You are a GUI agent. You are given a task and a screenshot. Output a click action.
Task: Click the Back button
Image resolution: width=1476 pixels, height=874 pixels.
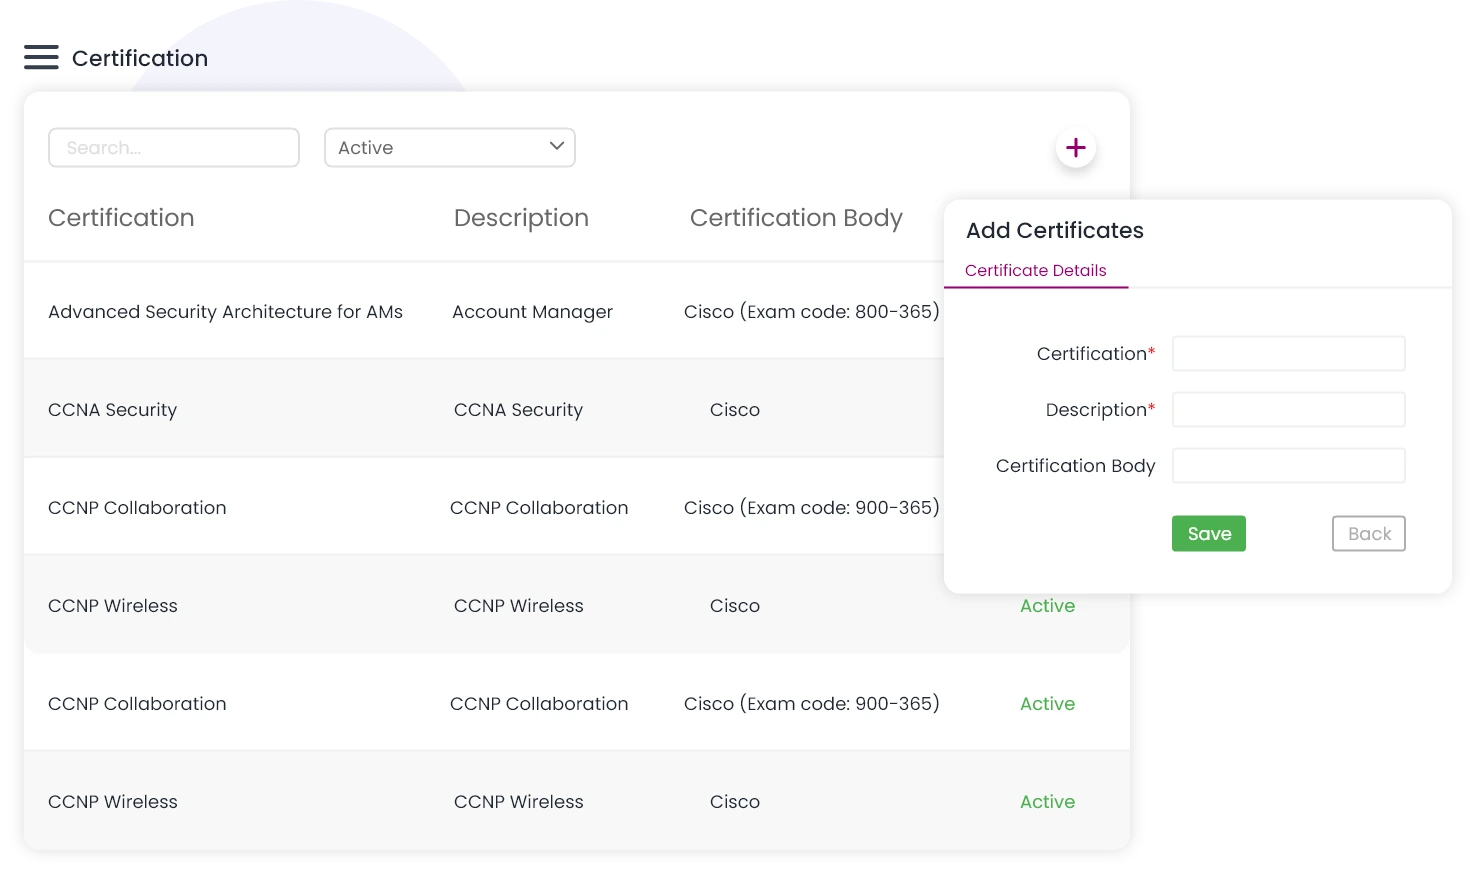pyautogui.click(x=1368, y=534)
